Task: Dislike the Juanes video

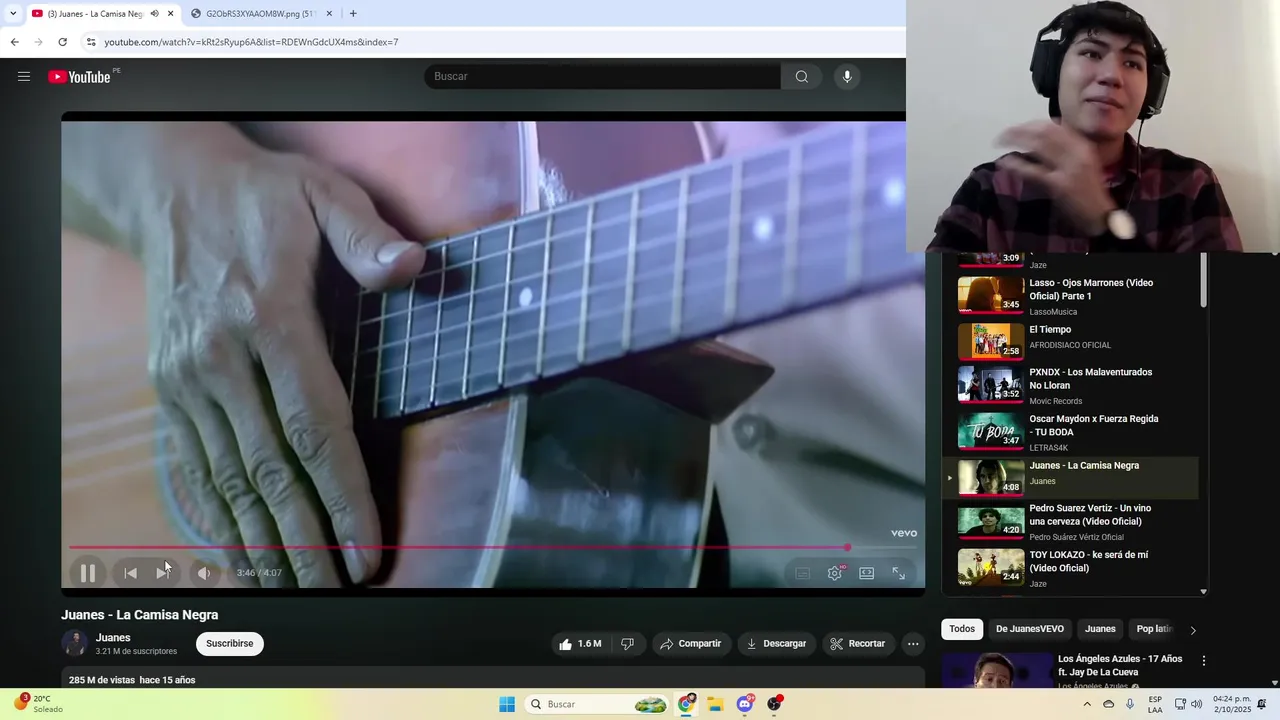Action: tap(627, 644)
